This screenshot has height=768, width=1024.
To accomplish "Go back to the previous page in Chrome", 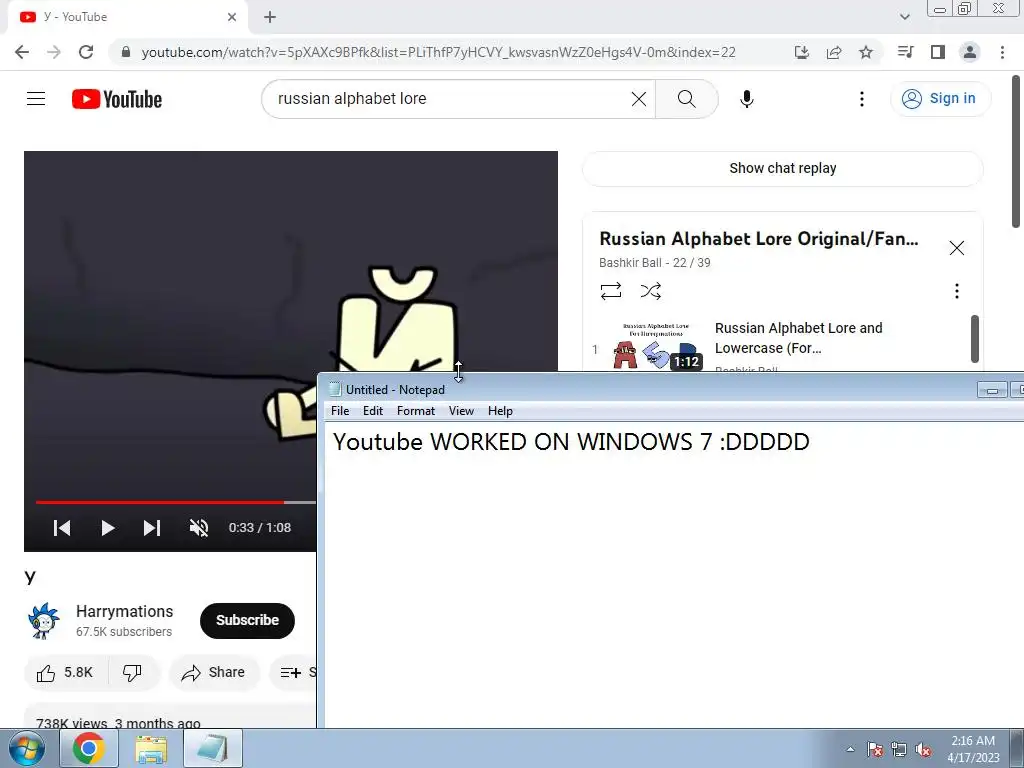I will coord(22,52).
